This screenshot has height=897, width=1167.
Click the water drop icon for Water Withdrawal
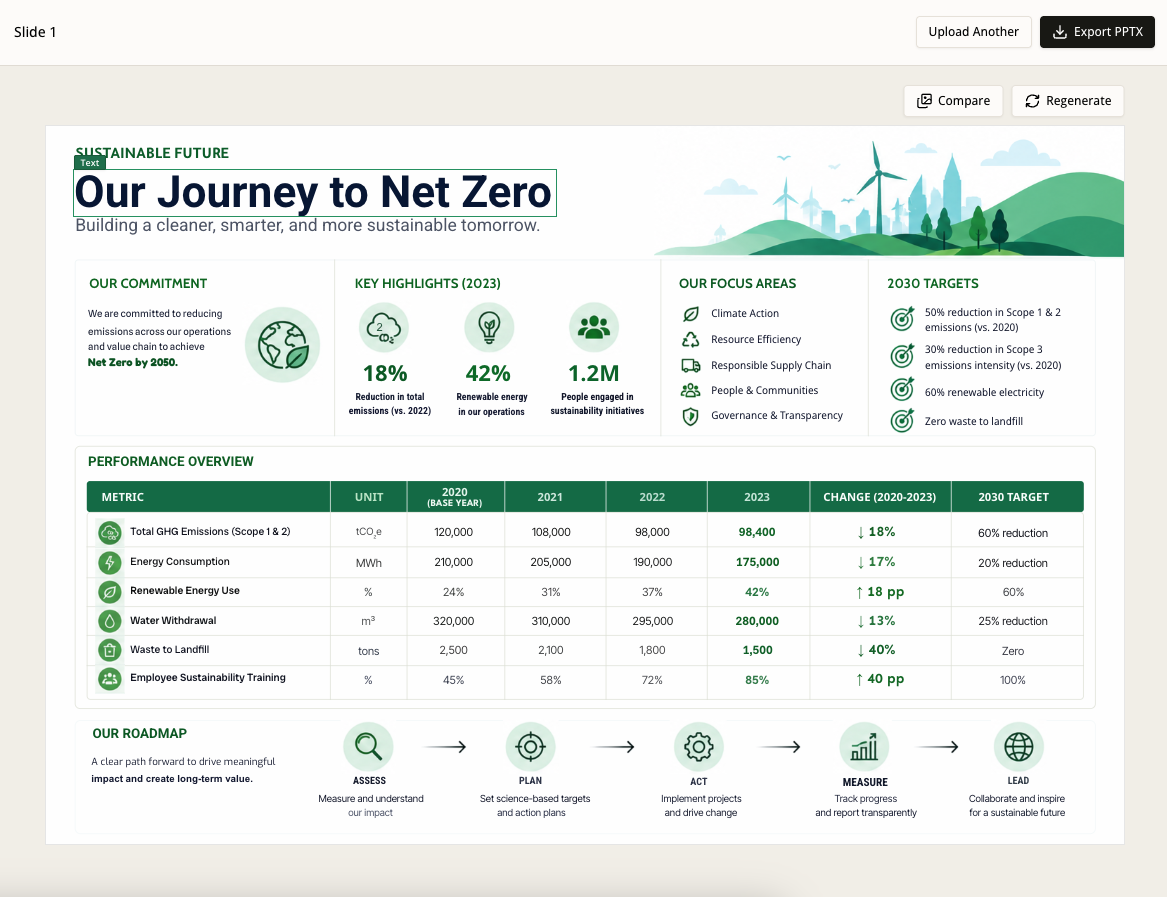pos(110,621)
